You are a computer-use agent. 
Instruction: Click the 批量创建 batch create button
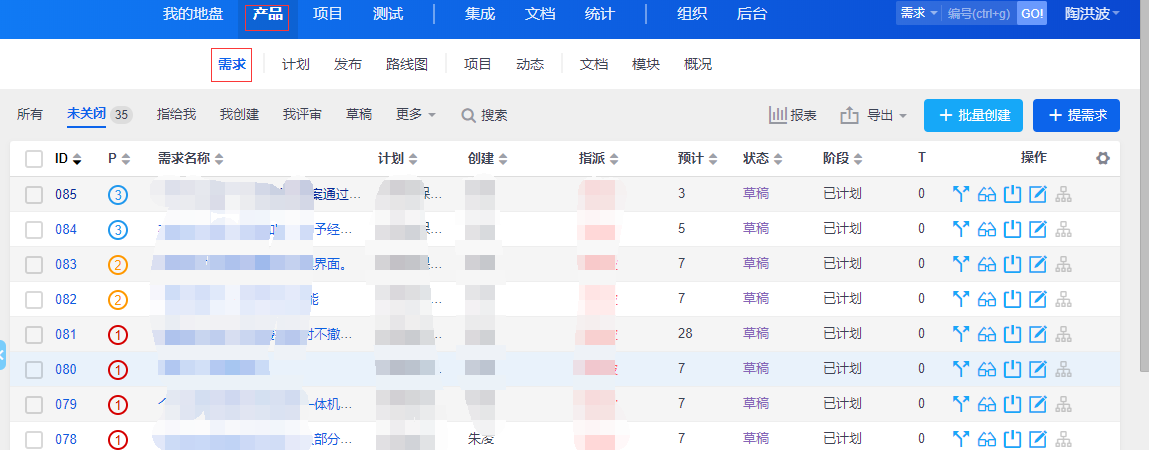click(973, 115)
